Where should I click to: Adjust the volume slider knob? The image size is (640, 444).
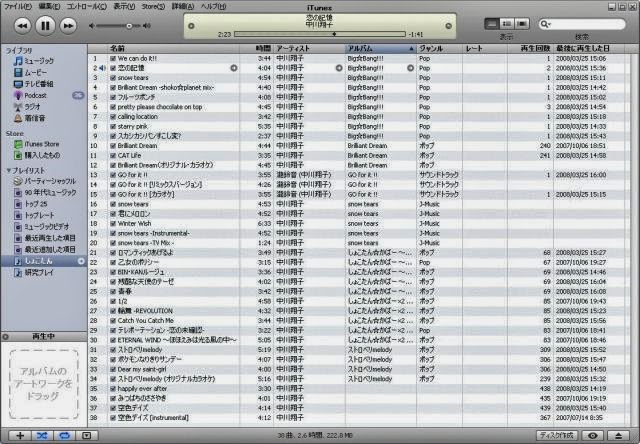[x=129, y=26]
